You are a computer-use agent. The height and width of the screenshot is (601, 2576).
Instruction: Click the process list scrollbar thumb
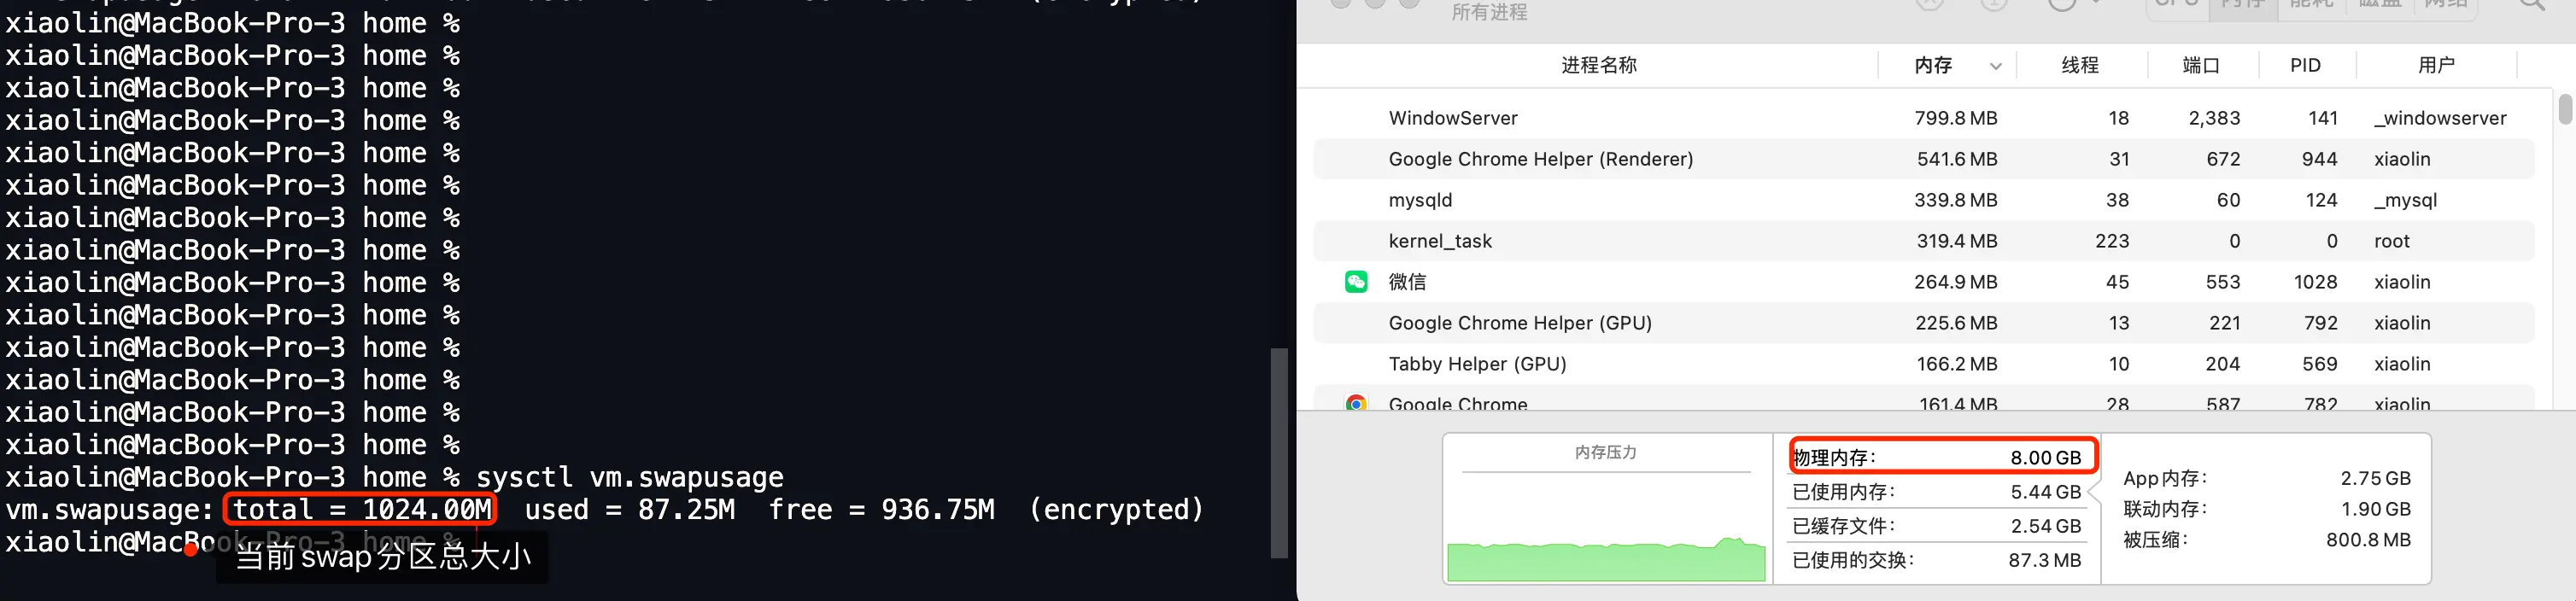coord(2564,108)
